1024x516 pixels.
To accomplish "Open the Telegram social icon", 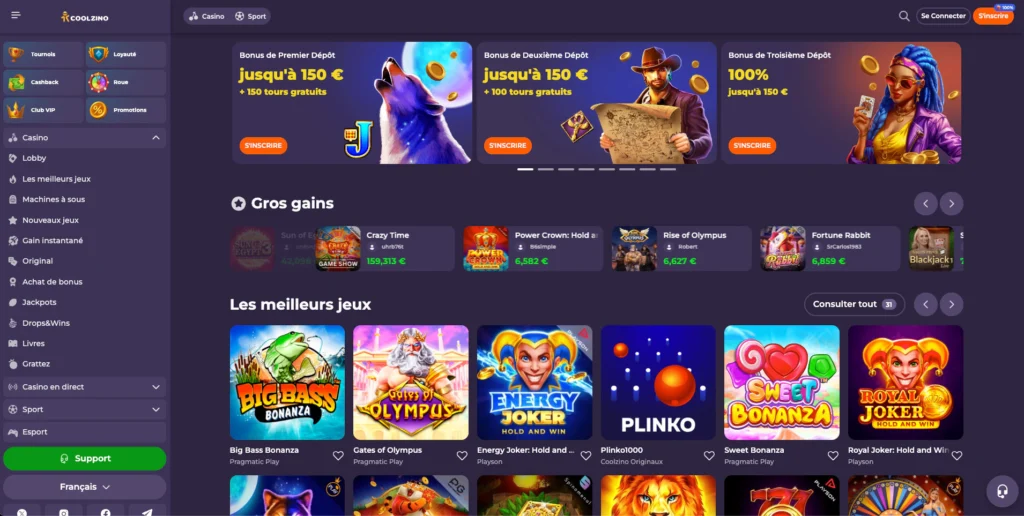I will pyautogui.click(x=148, y=512).
